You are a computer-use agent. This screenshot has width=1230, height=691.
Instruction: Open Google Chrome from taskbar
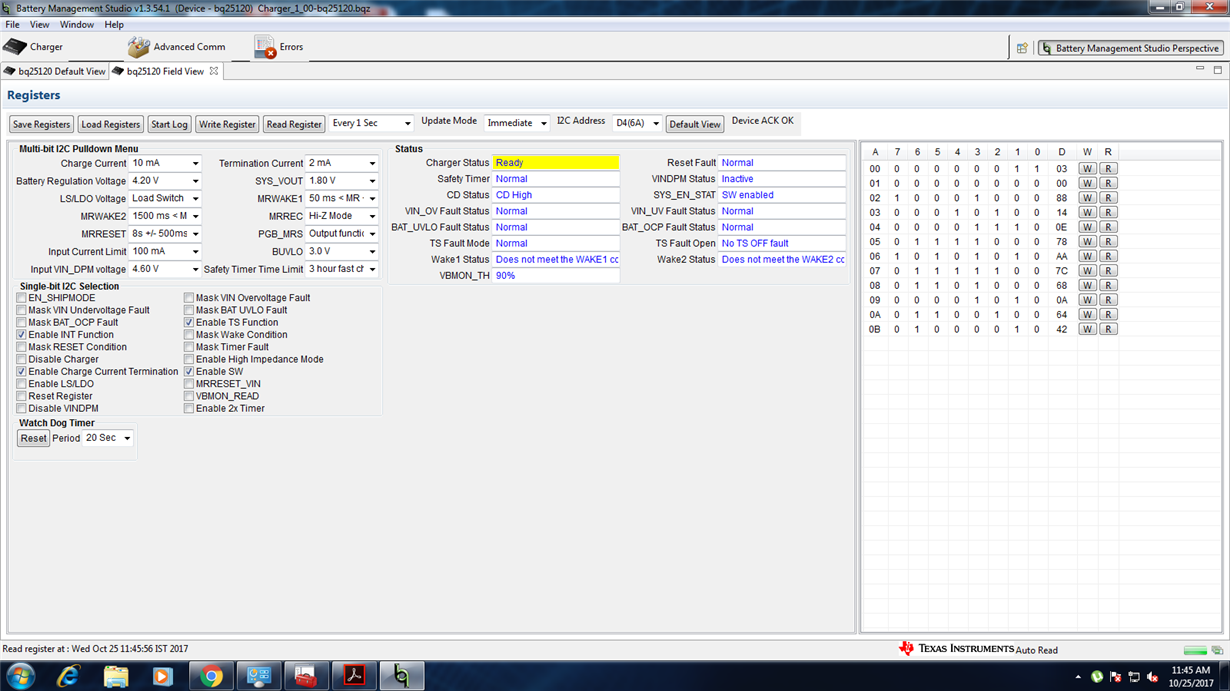click(211, 676)
